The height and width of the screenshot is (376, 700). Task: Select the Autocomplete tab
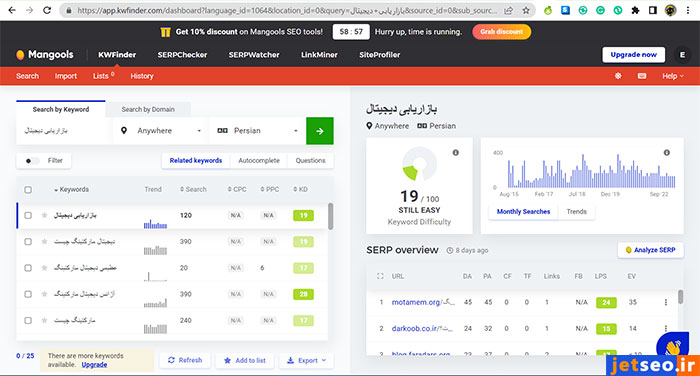[259, 161]
